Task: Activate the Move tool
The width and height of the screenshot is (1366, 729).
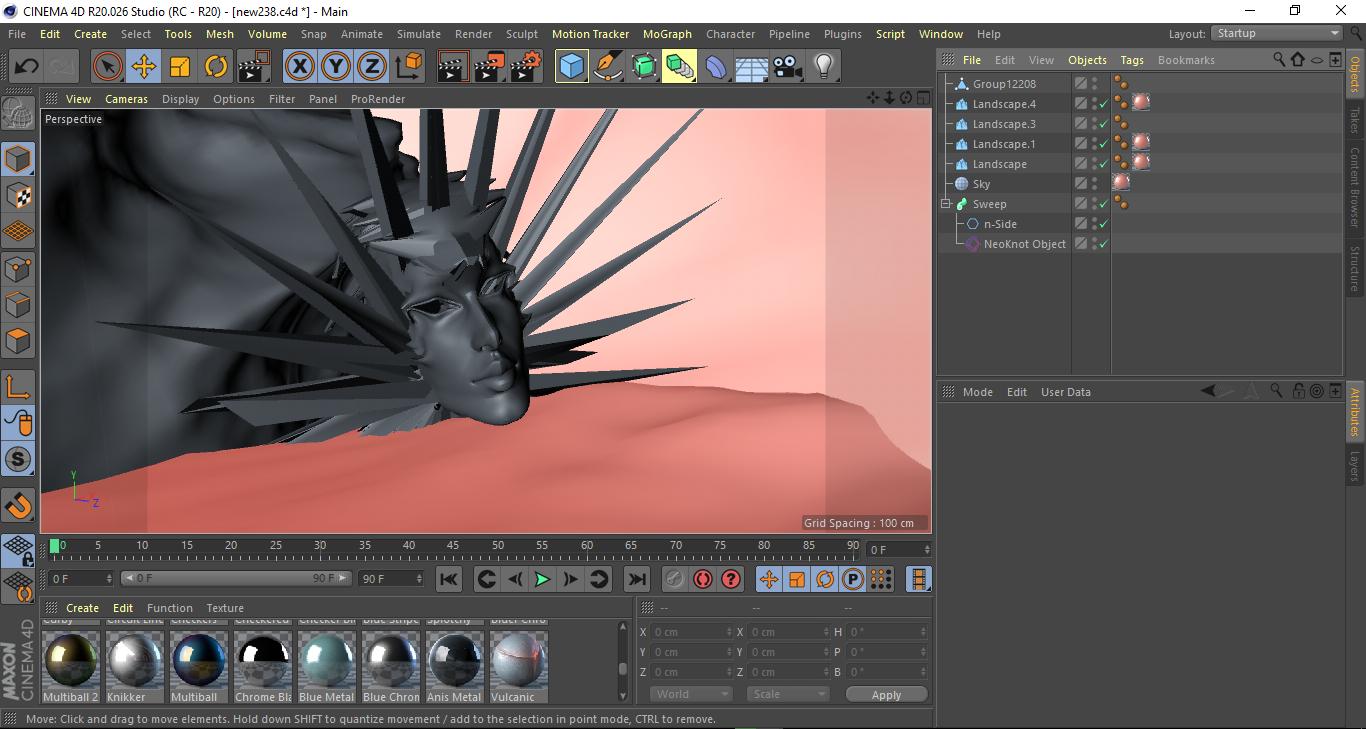Action: tap(144, 67)
